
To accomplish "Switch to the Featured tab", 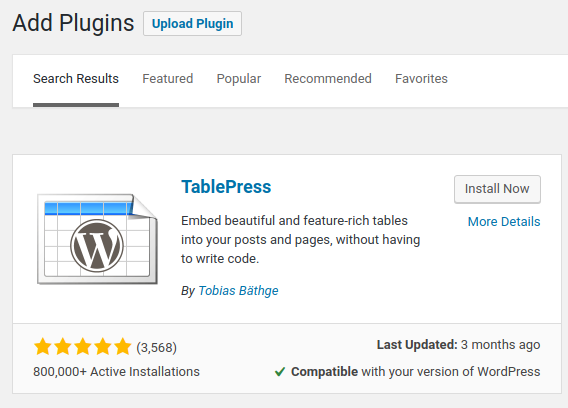I will pyautogui.click(x=168, y=79).
